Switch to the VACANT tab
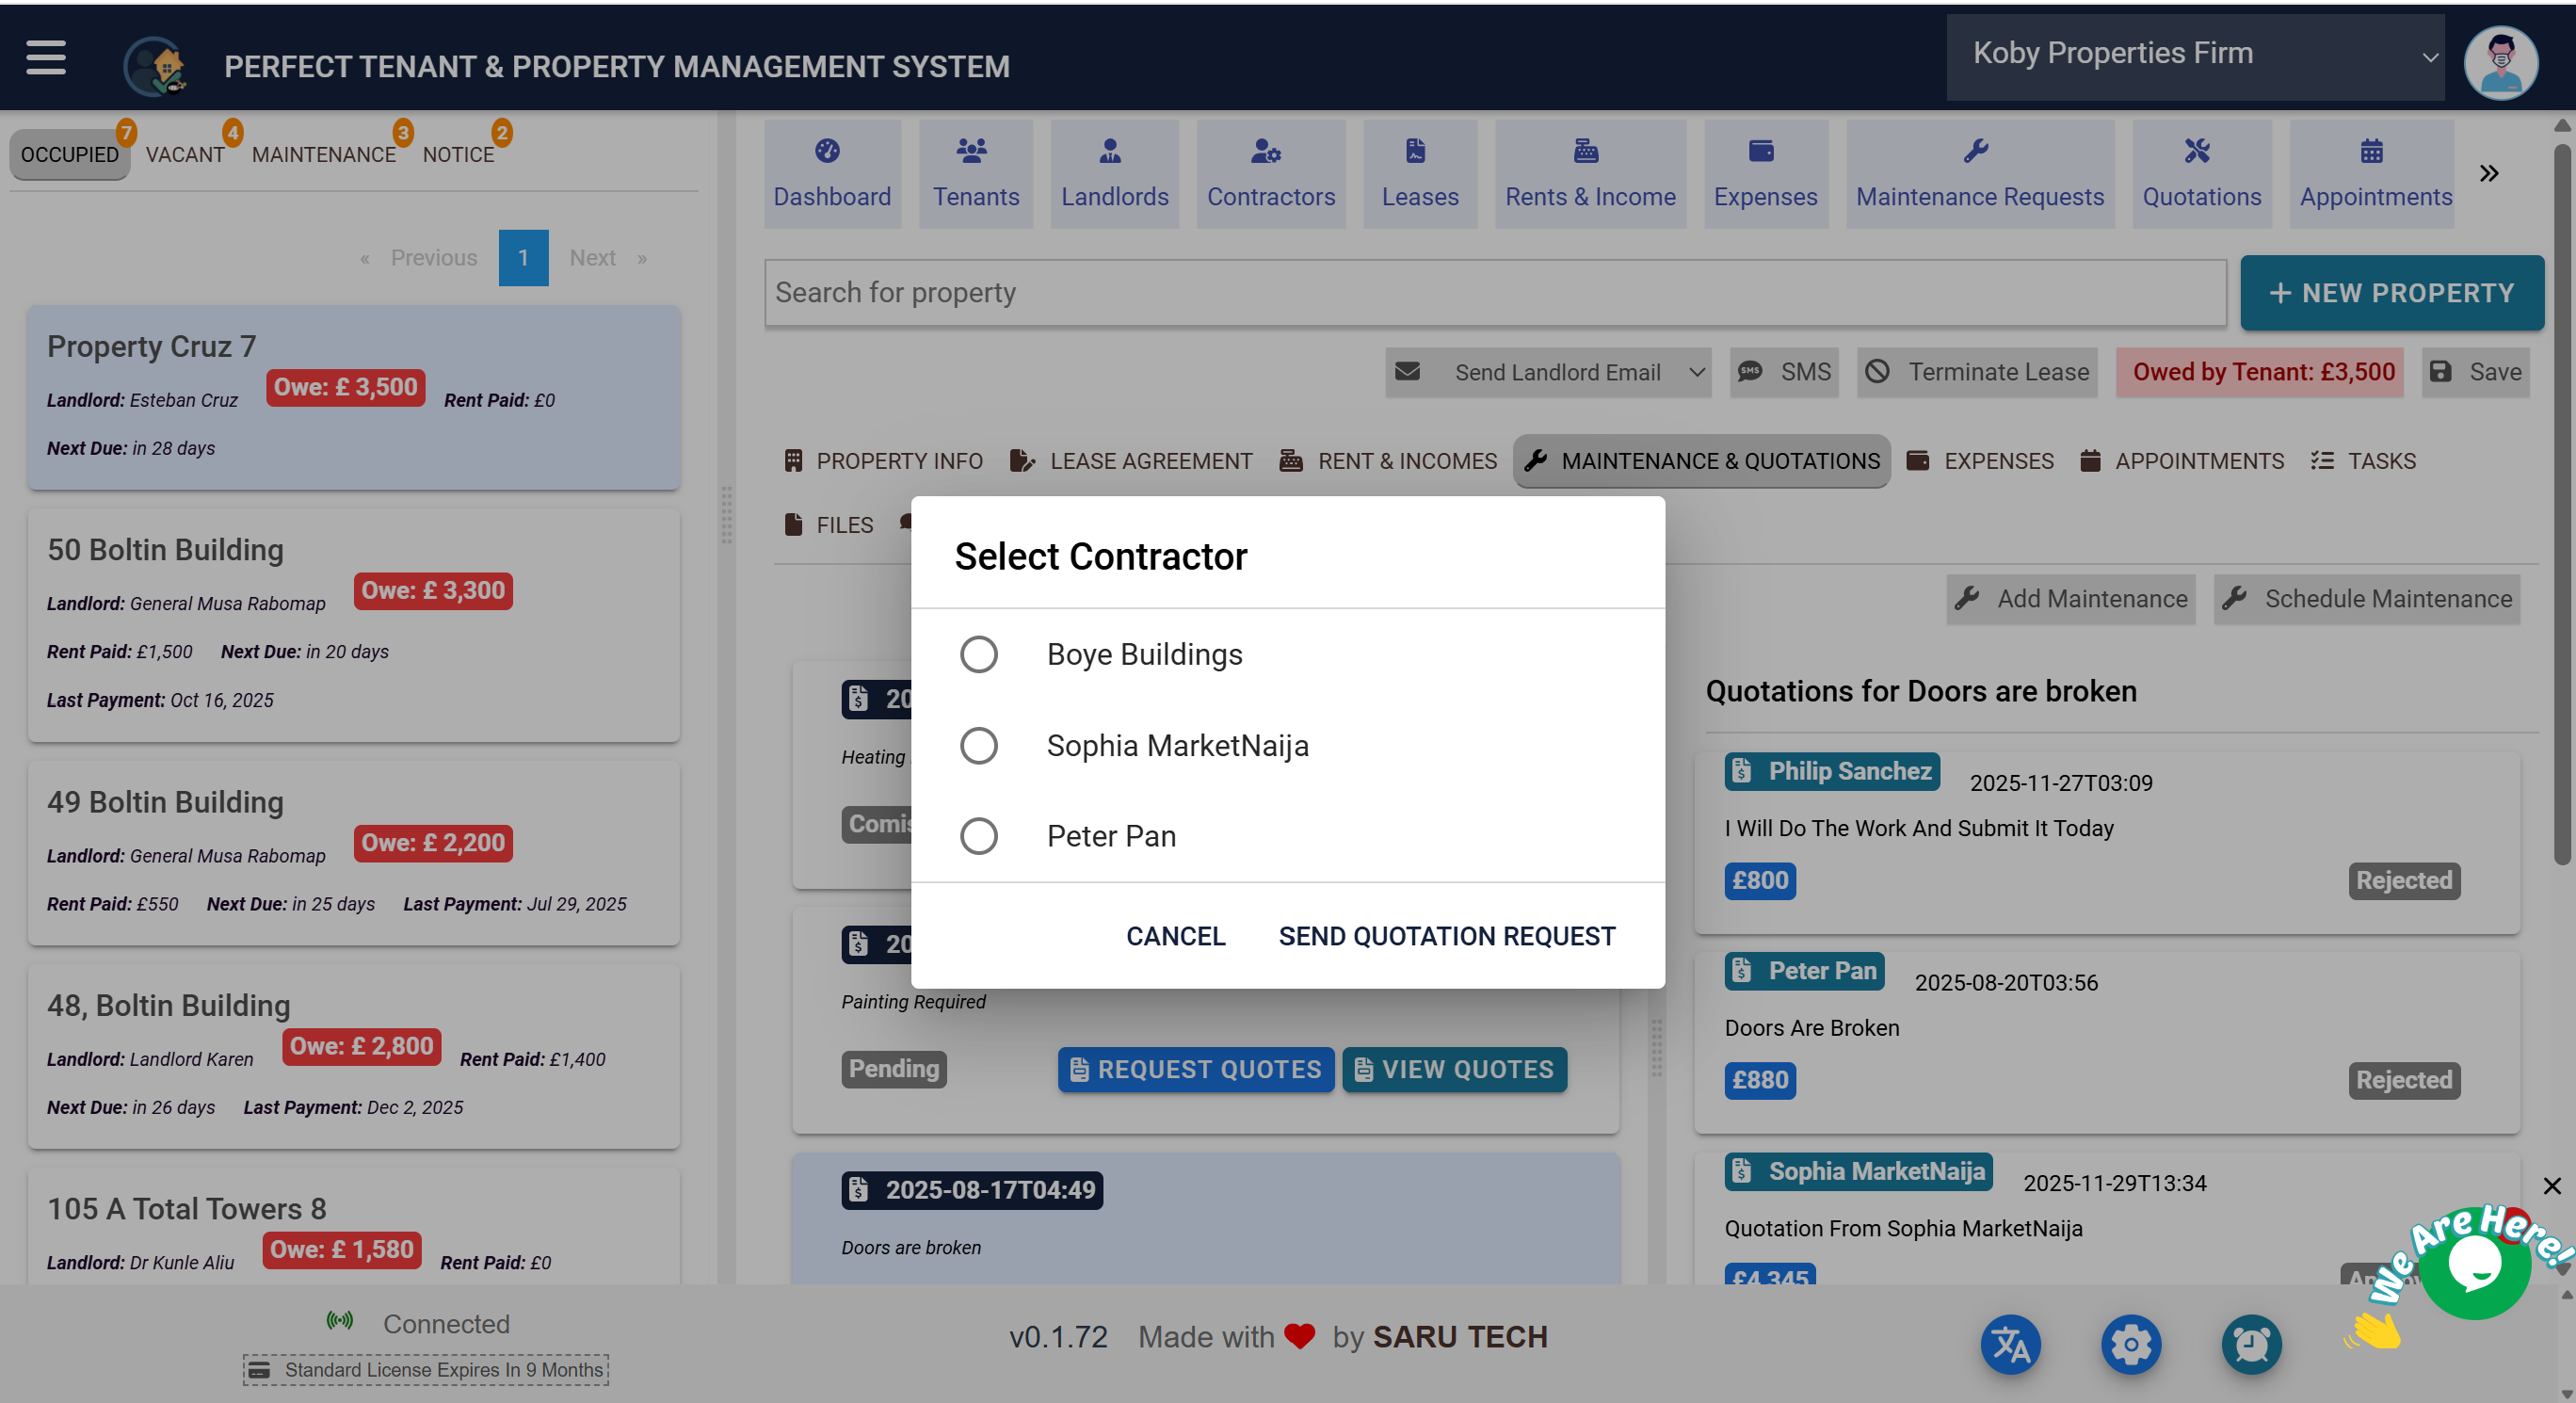This screenshot has height=1403, width=2576. 185,155
